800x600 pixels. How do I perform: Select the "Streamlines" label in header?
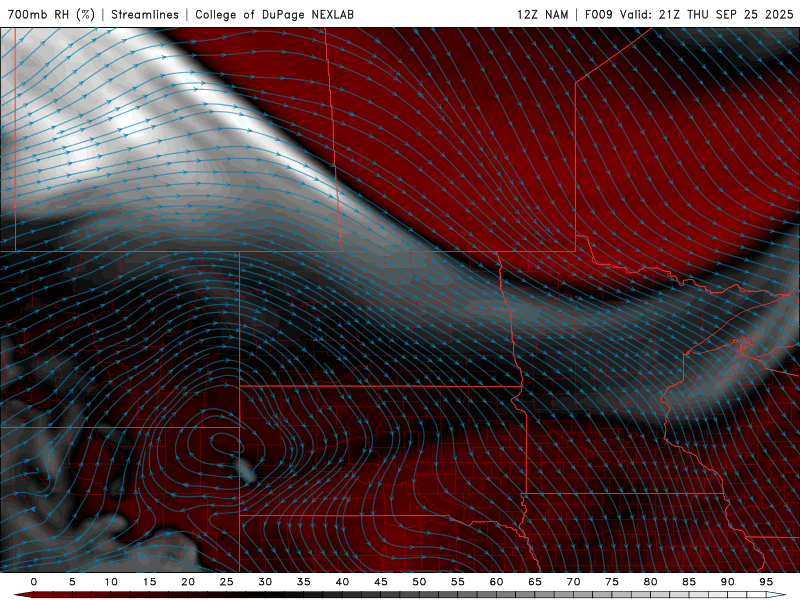[x=145, y=14]
